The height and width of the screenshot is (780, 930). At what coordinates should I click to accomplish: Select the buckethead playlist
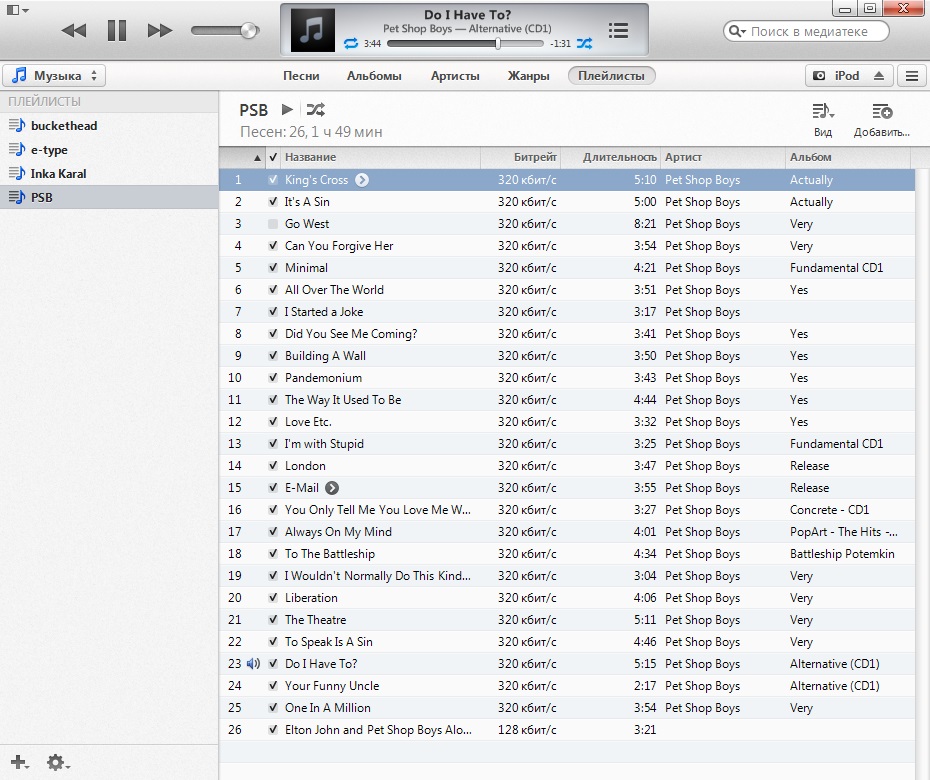tap(109, 126)
